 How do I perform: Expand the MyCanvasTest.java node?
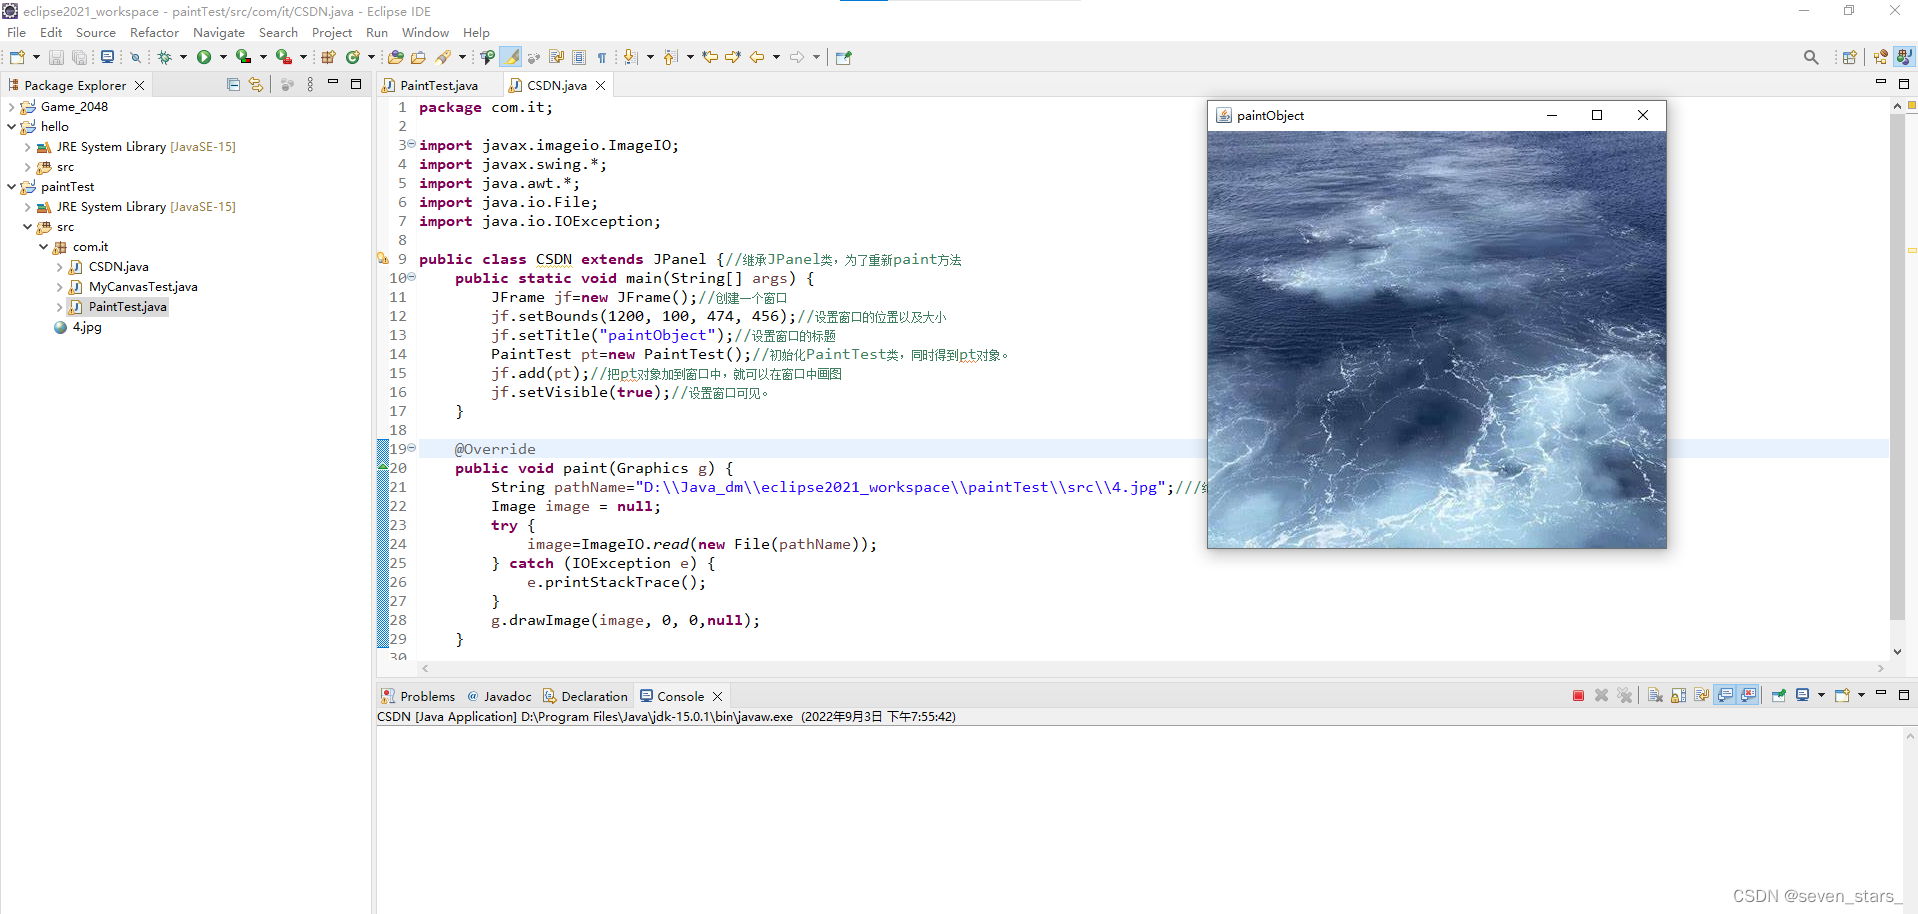[x=59, y=286]
